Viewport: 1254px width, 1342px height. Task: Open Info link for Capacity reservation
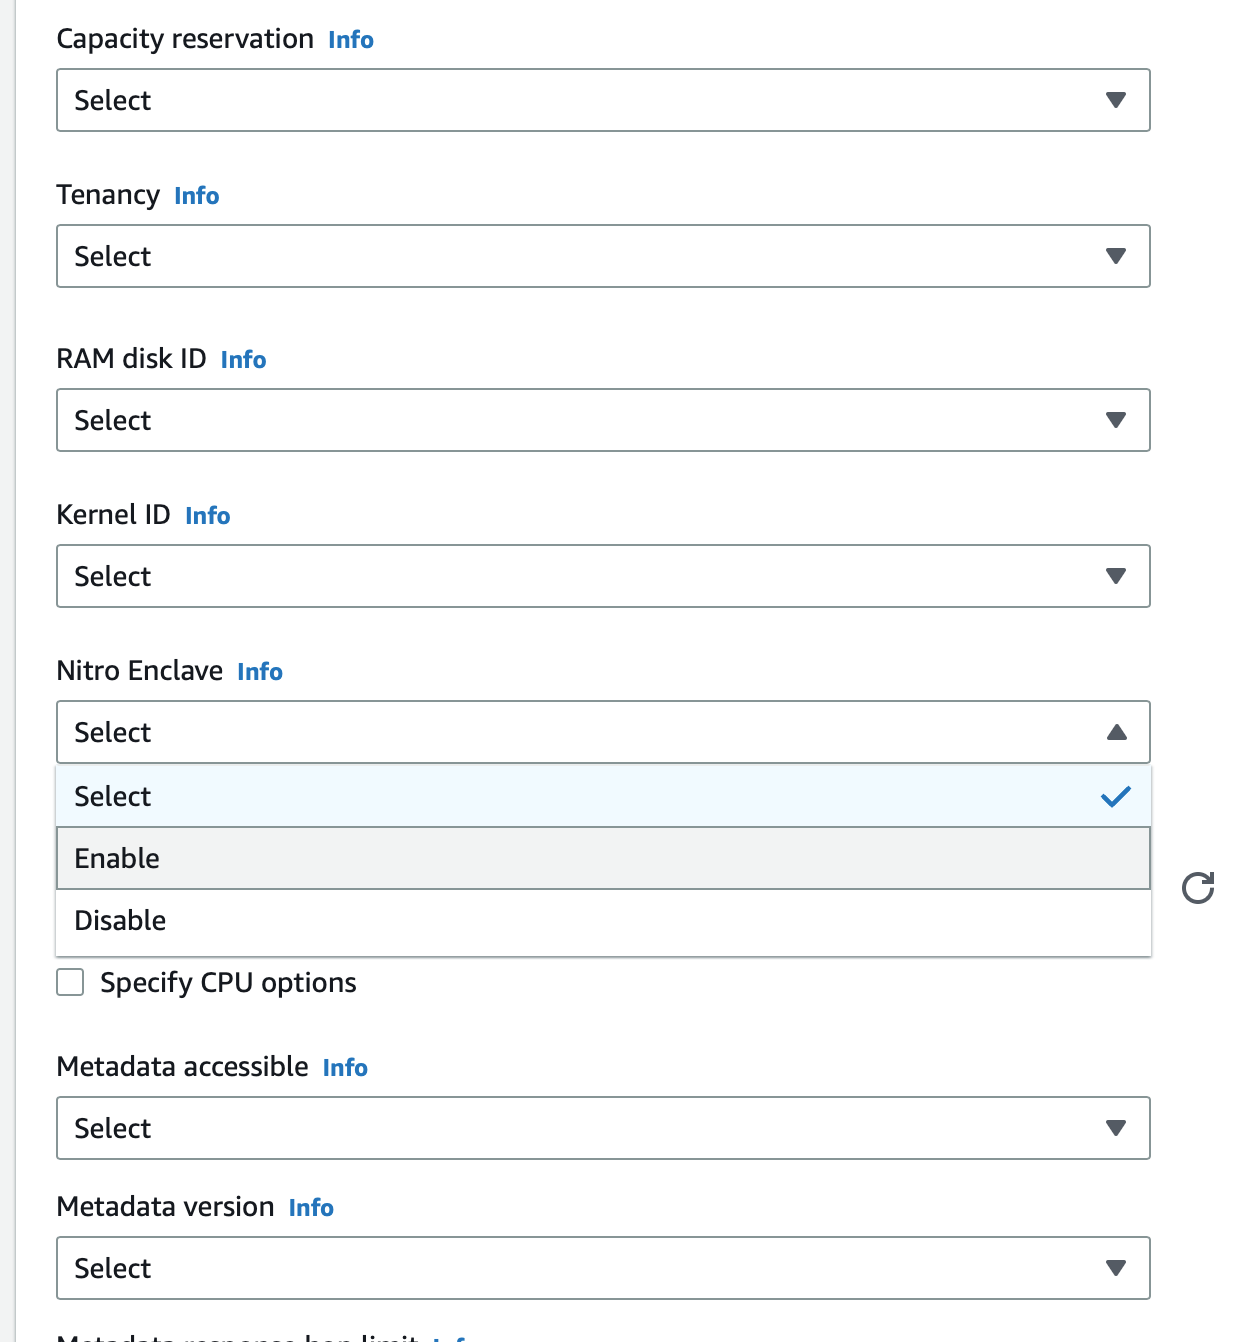click(351, 40)
